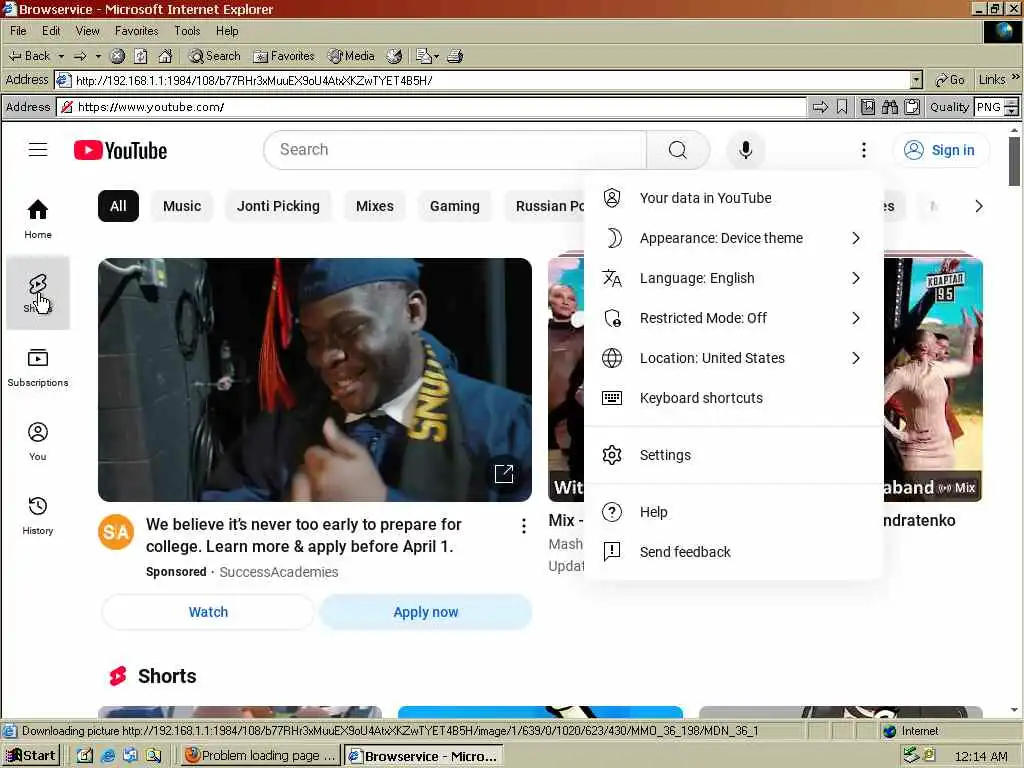Click Browservice bookmark icon
The height and width of the screenshot is (768, 1024).
click(x=842, y=107)
